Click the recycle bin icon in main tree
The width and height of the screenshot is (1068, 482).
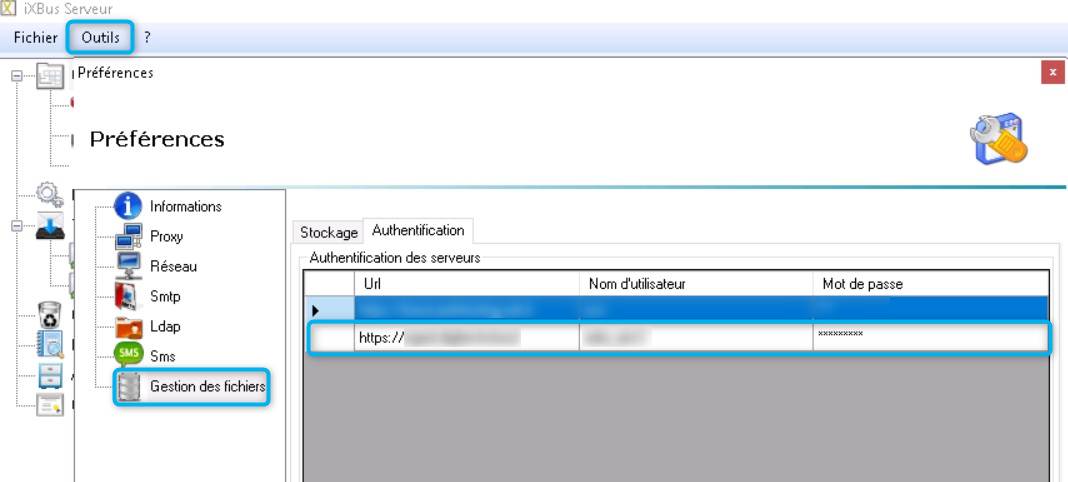pos(50,315)
